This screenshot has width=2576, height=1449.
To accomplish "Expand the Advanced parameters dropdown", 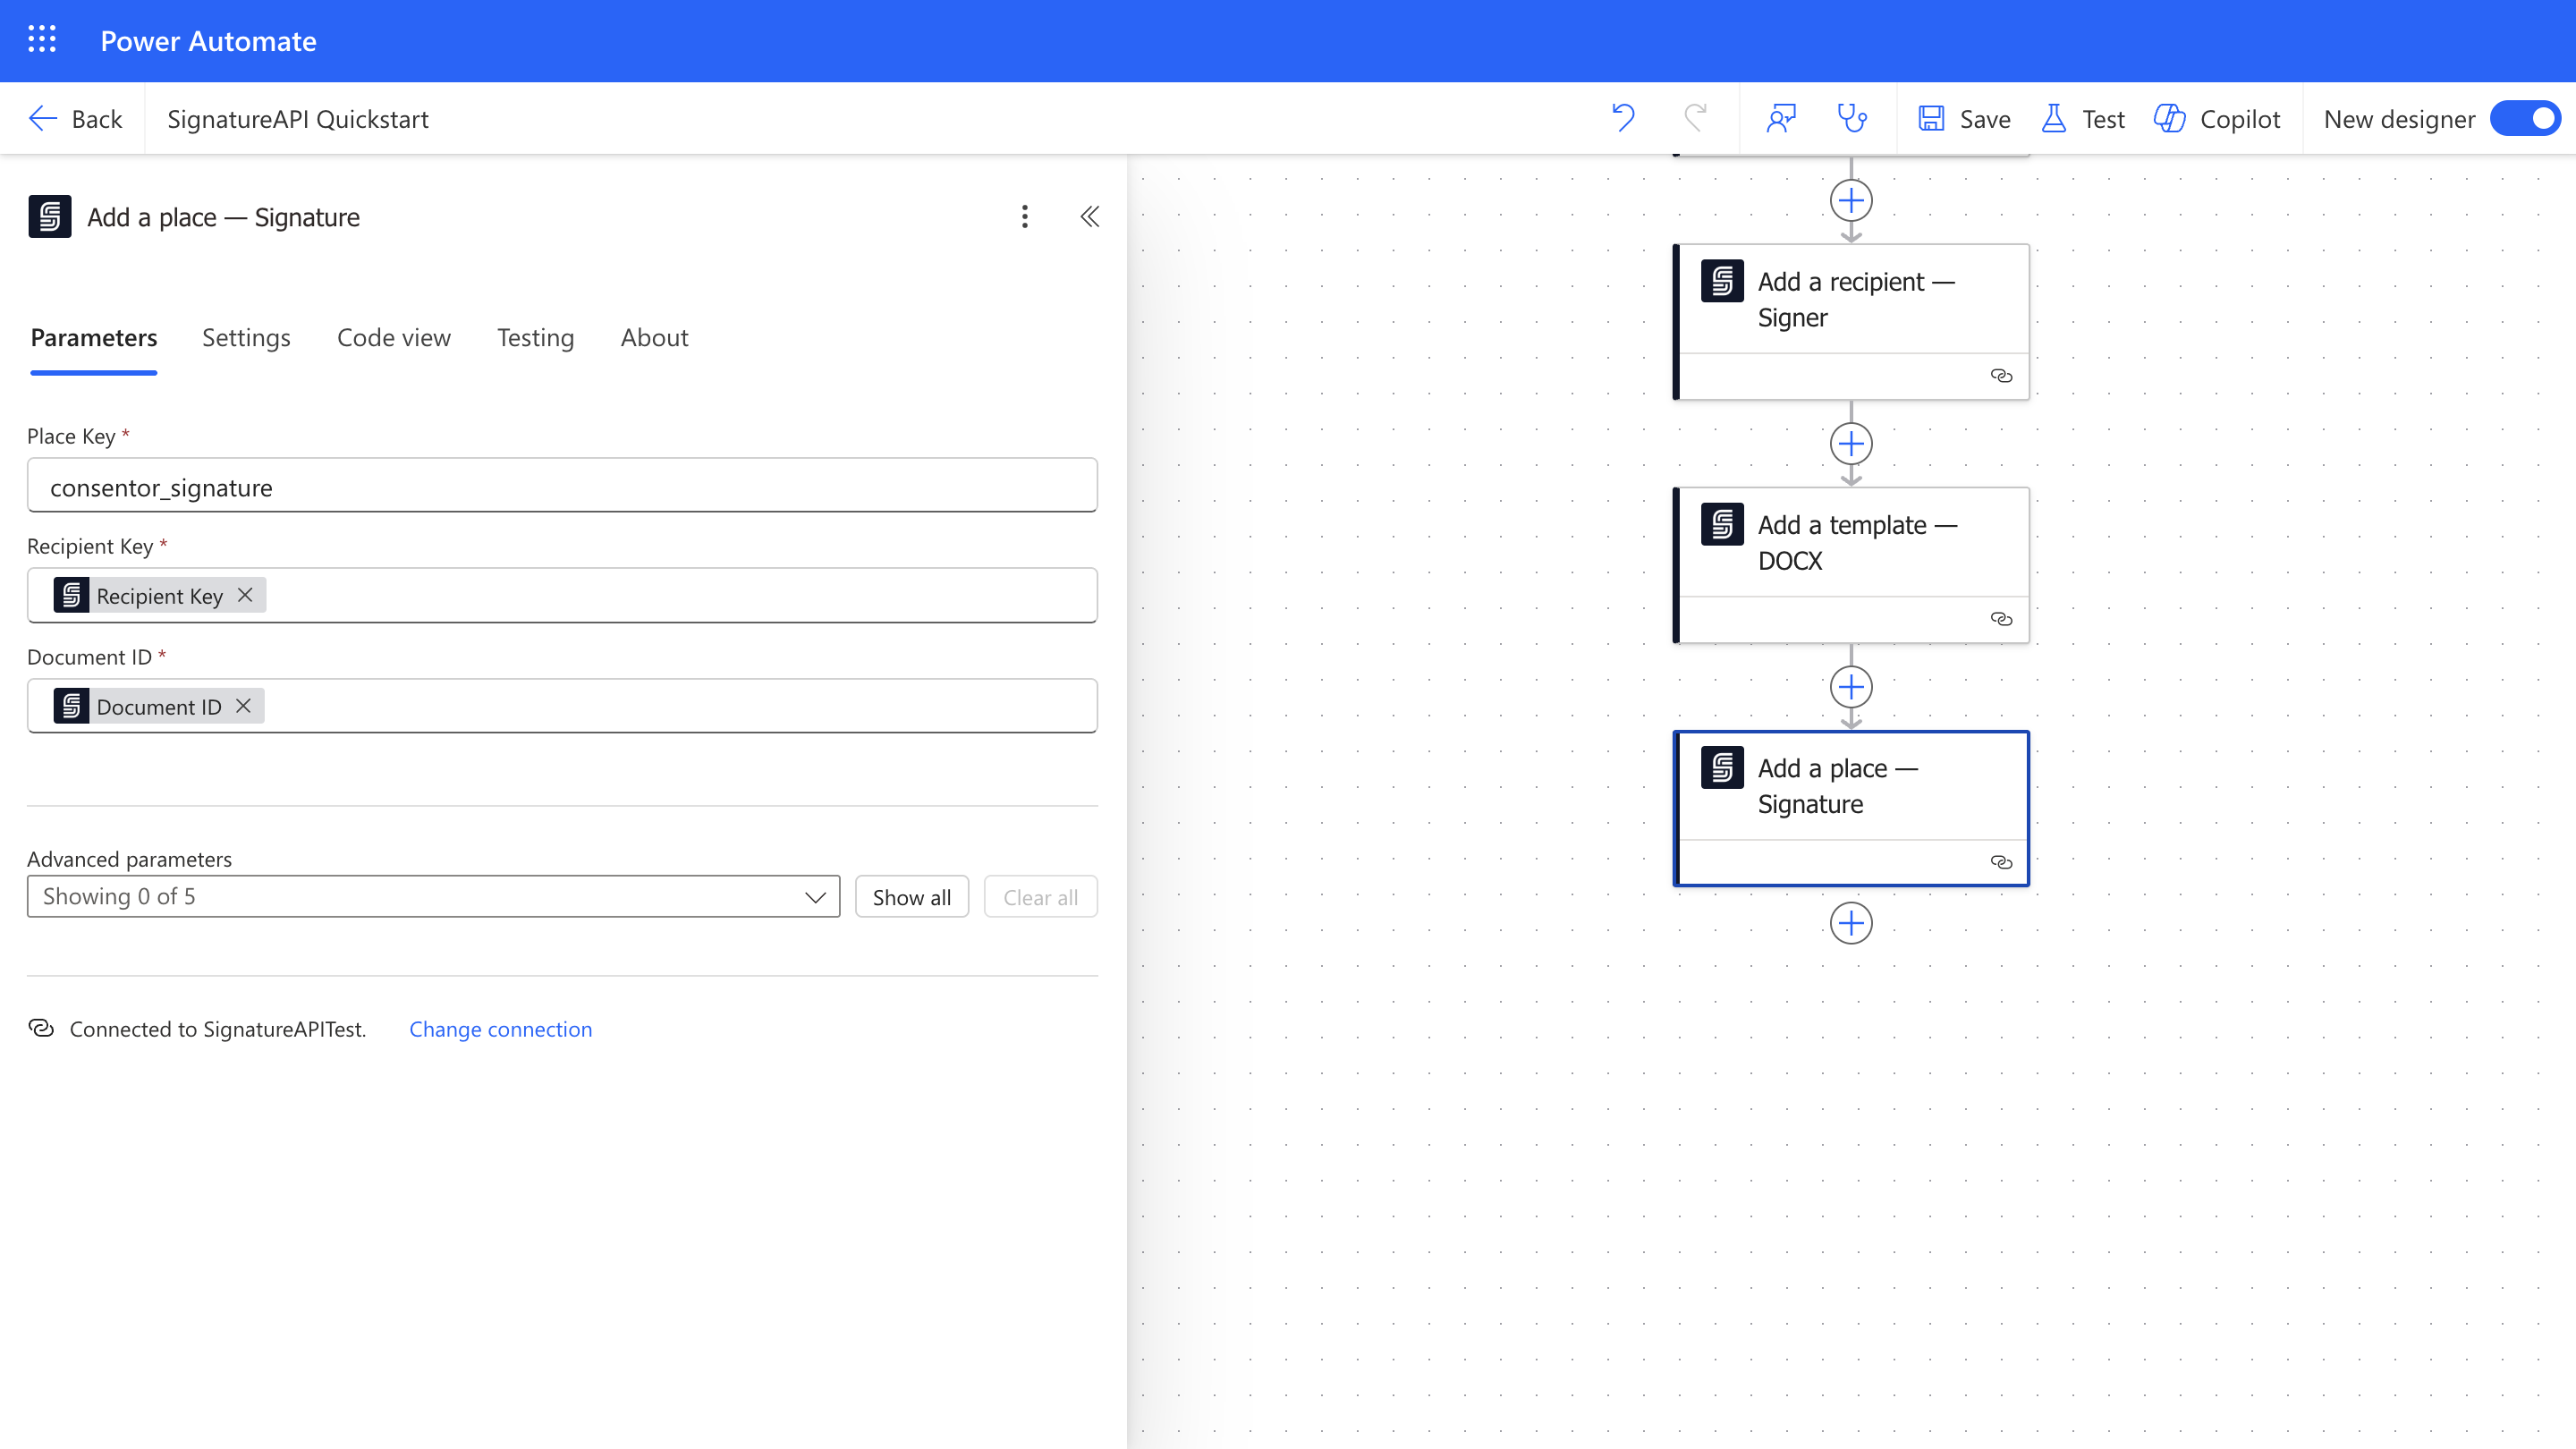I will pyautogui.click(x=433, y=896).
